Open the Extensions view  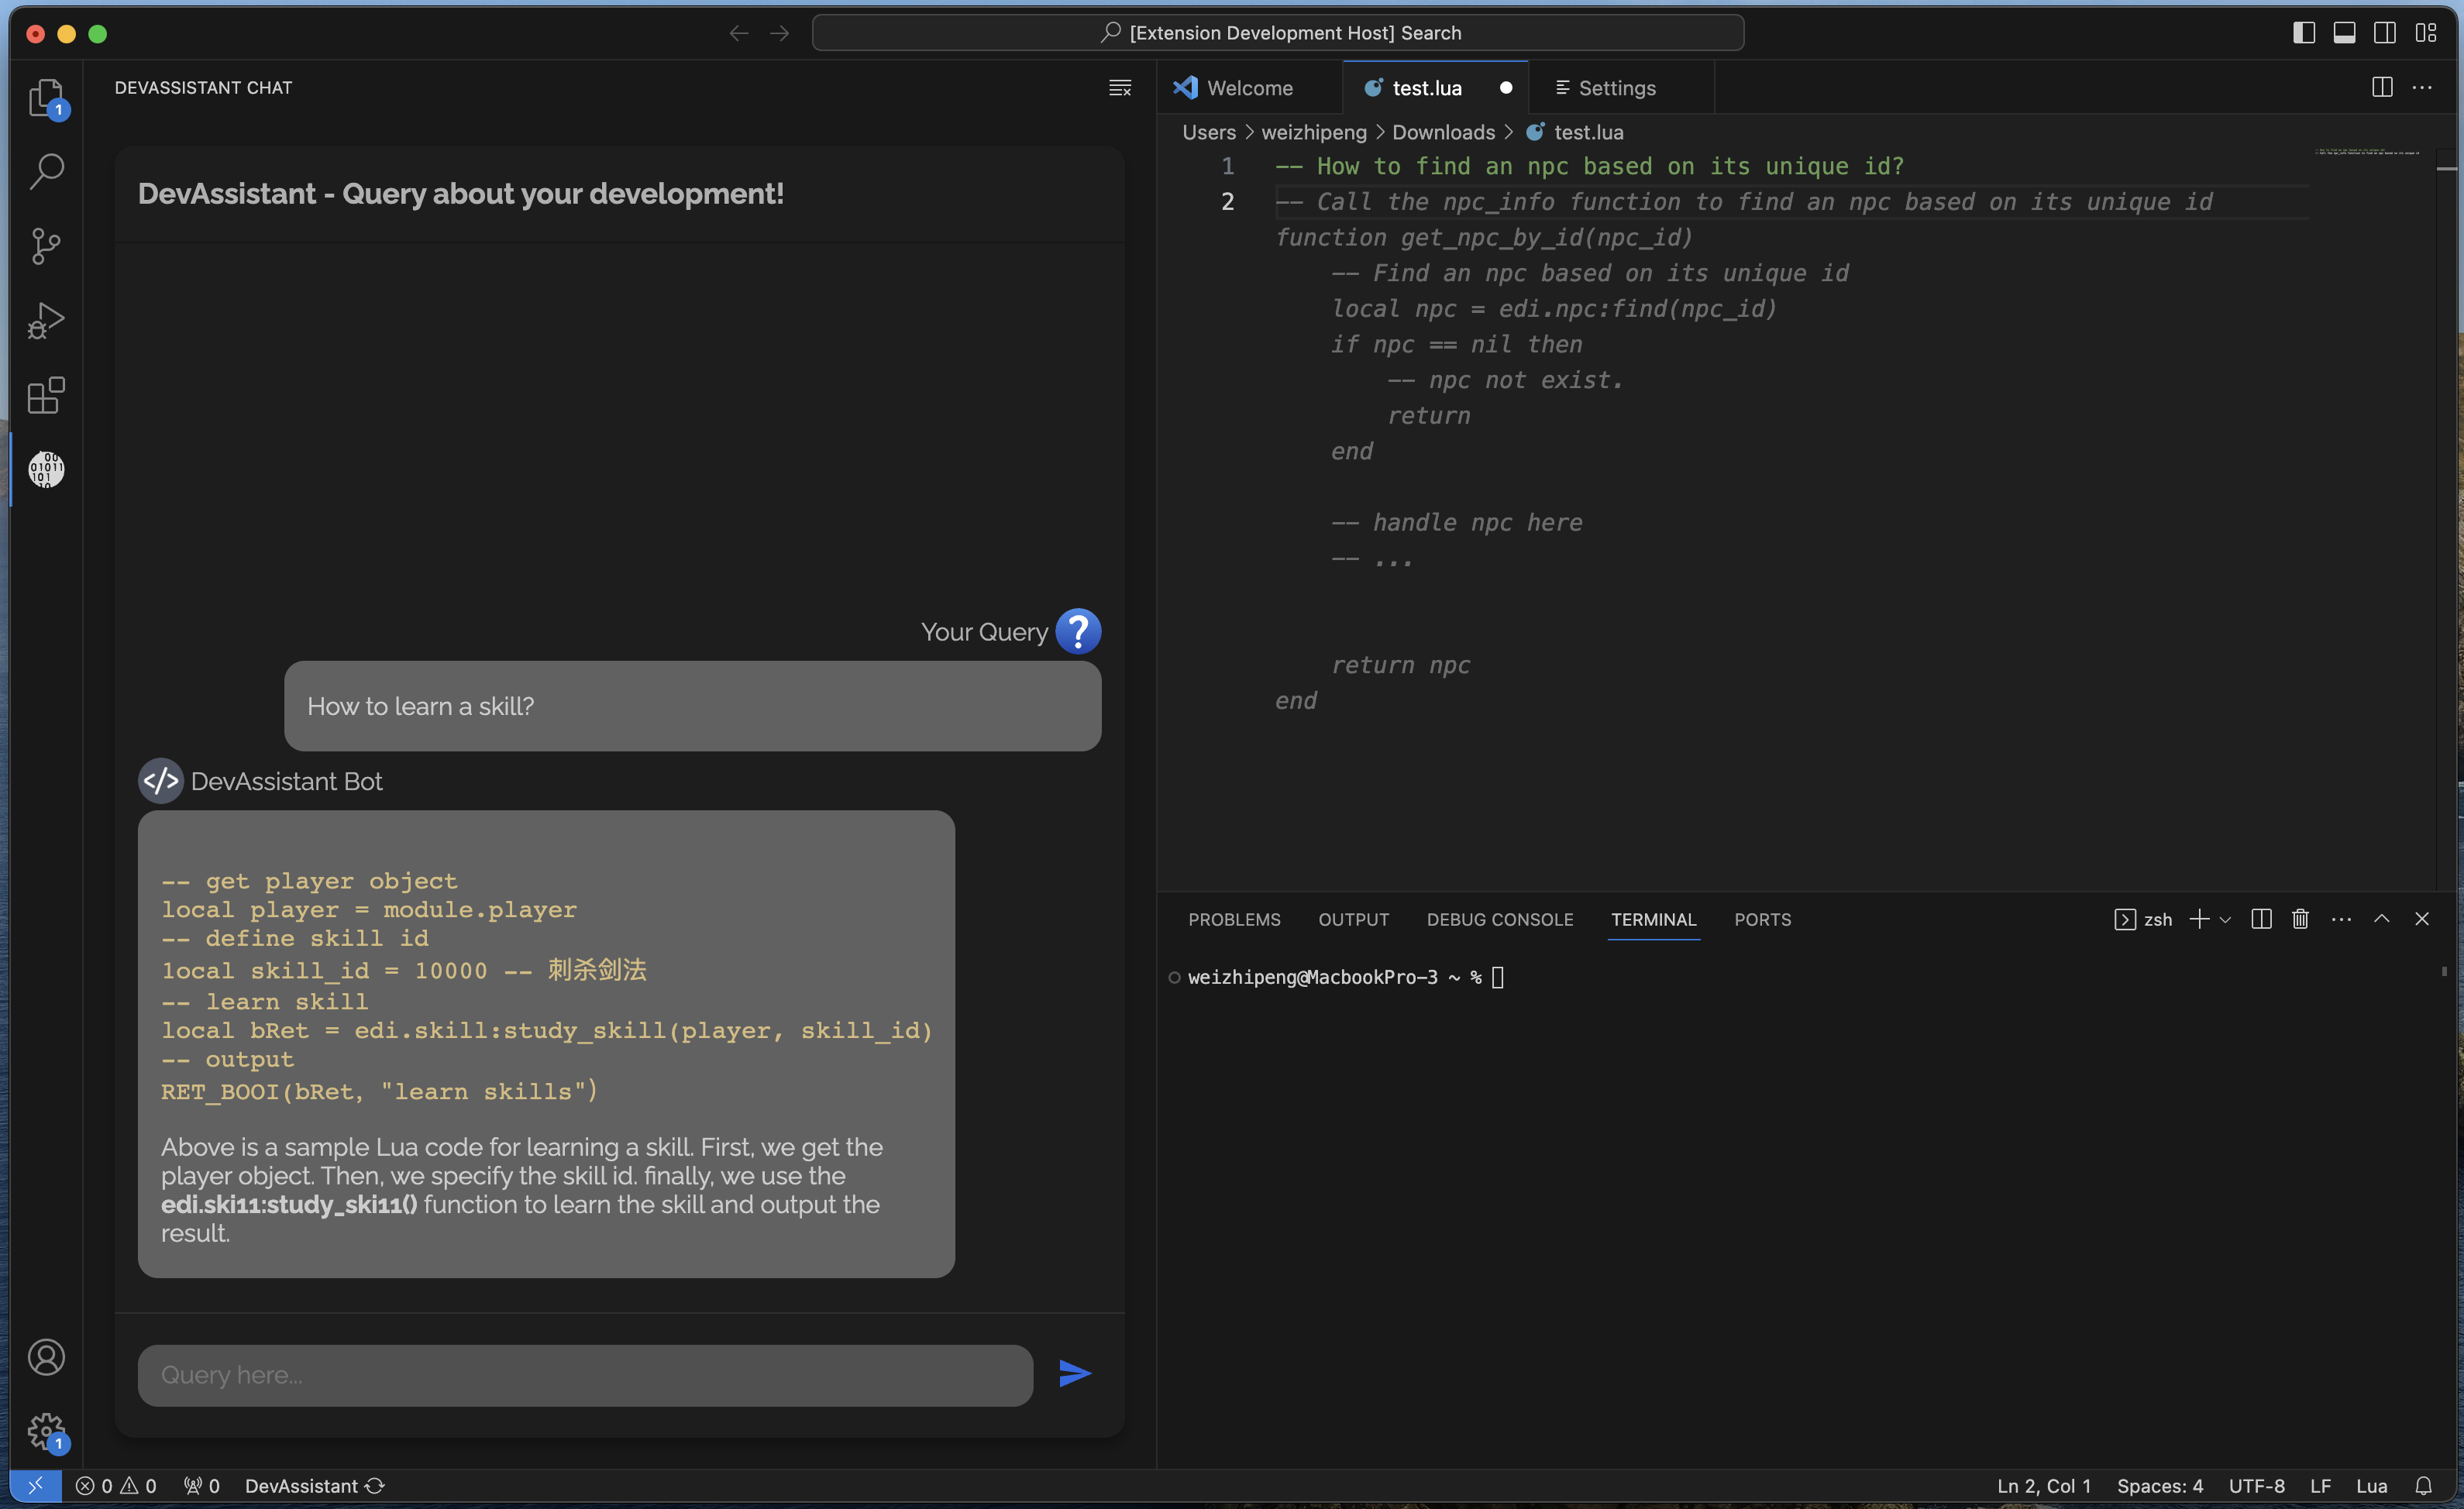[45, 395]
